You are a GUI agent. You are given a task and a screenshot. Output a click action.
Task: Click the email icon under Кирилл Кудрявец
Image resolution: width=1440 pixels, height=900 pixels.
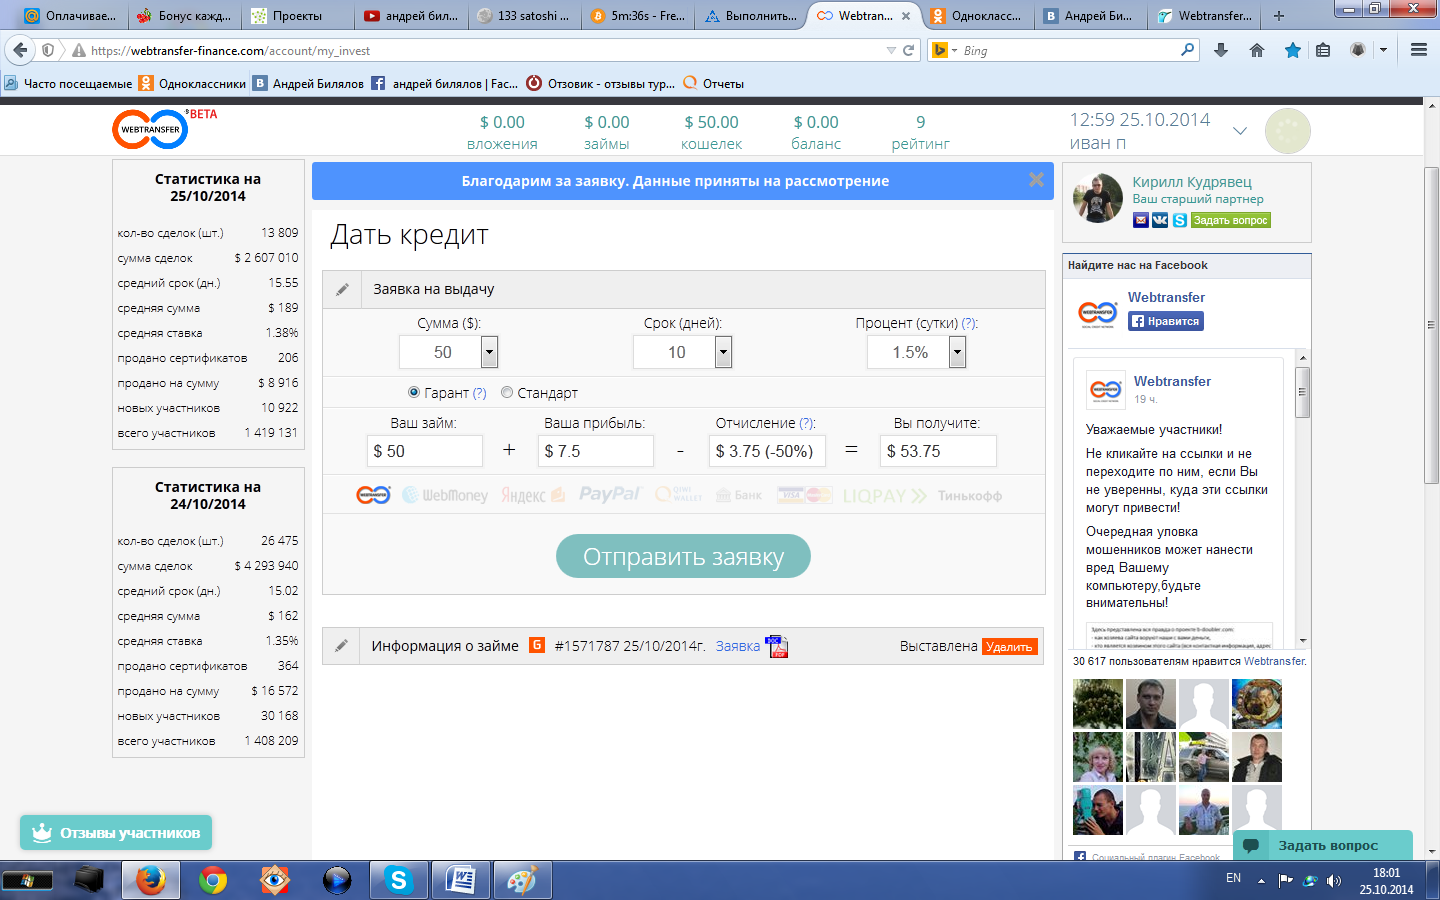1141,220
